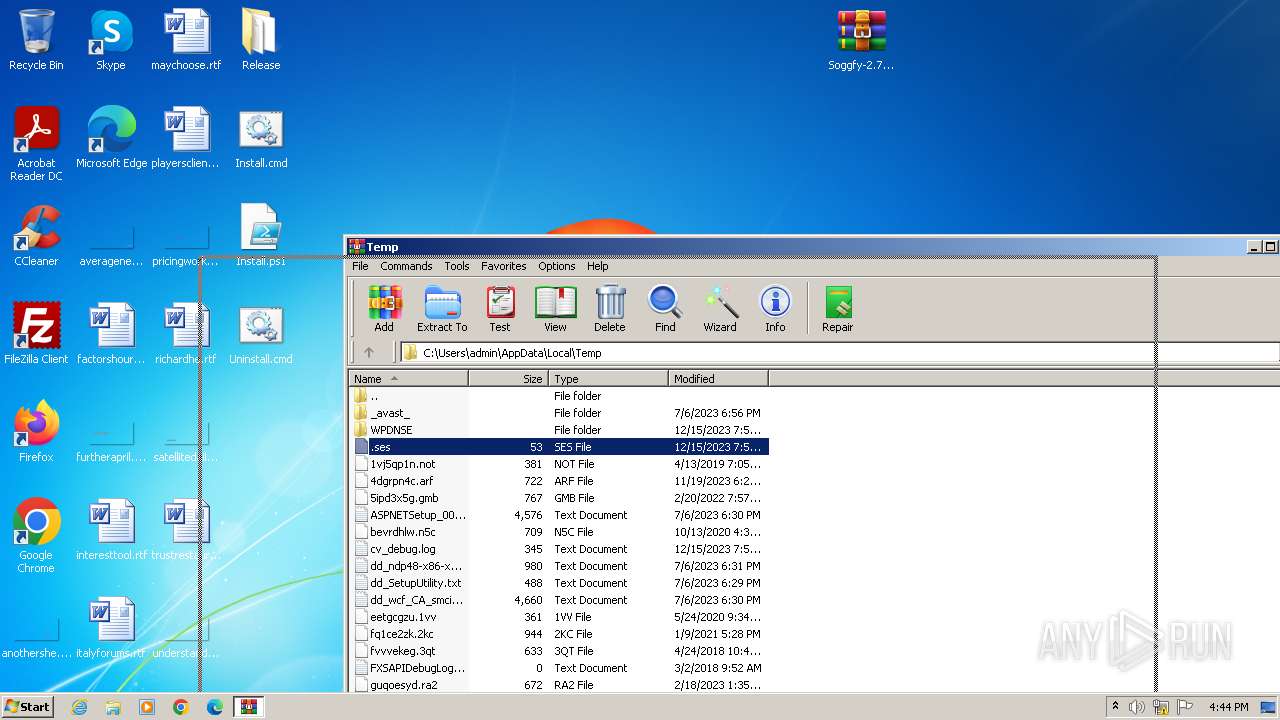Select file fvvvekeg.3qt
The height and width of the screenshot is (720, 1280).
click(x=558, y=651)
